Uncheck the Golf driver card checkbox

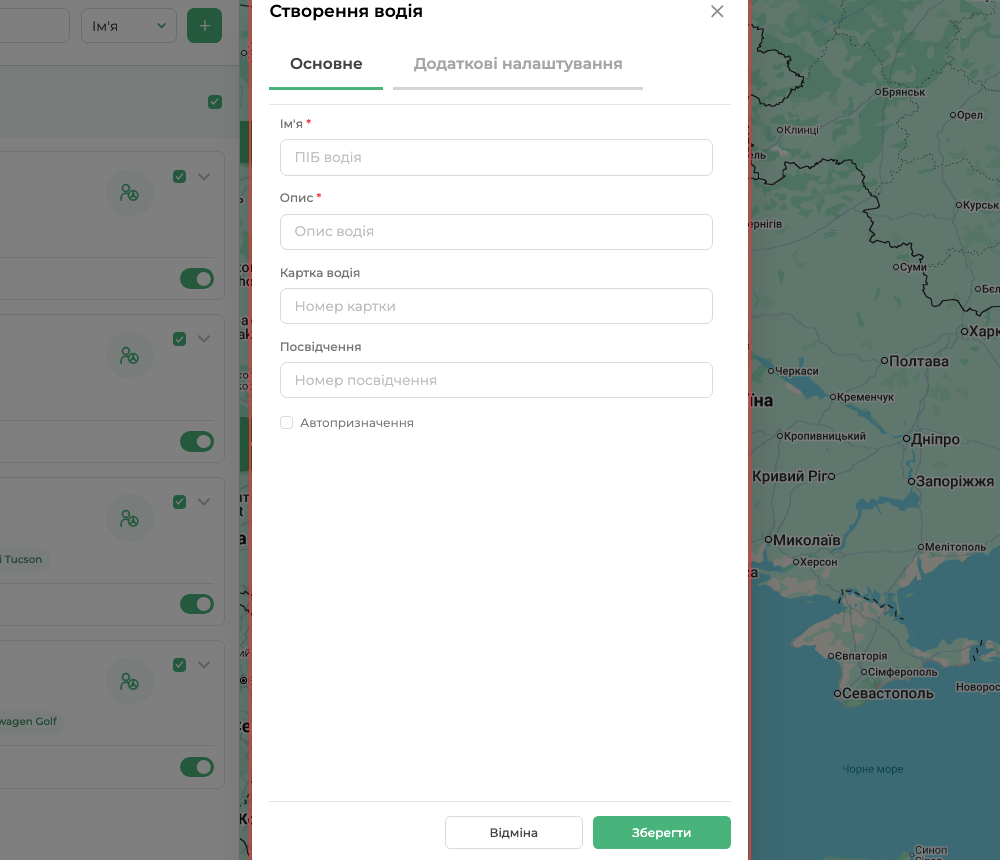(x=180, y=665)
